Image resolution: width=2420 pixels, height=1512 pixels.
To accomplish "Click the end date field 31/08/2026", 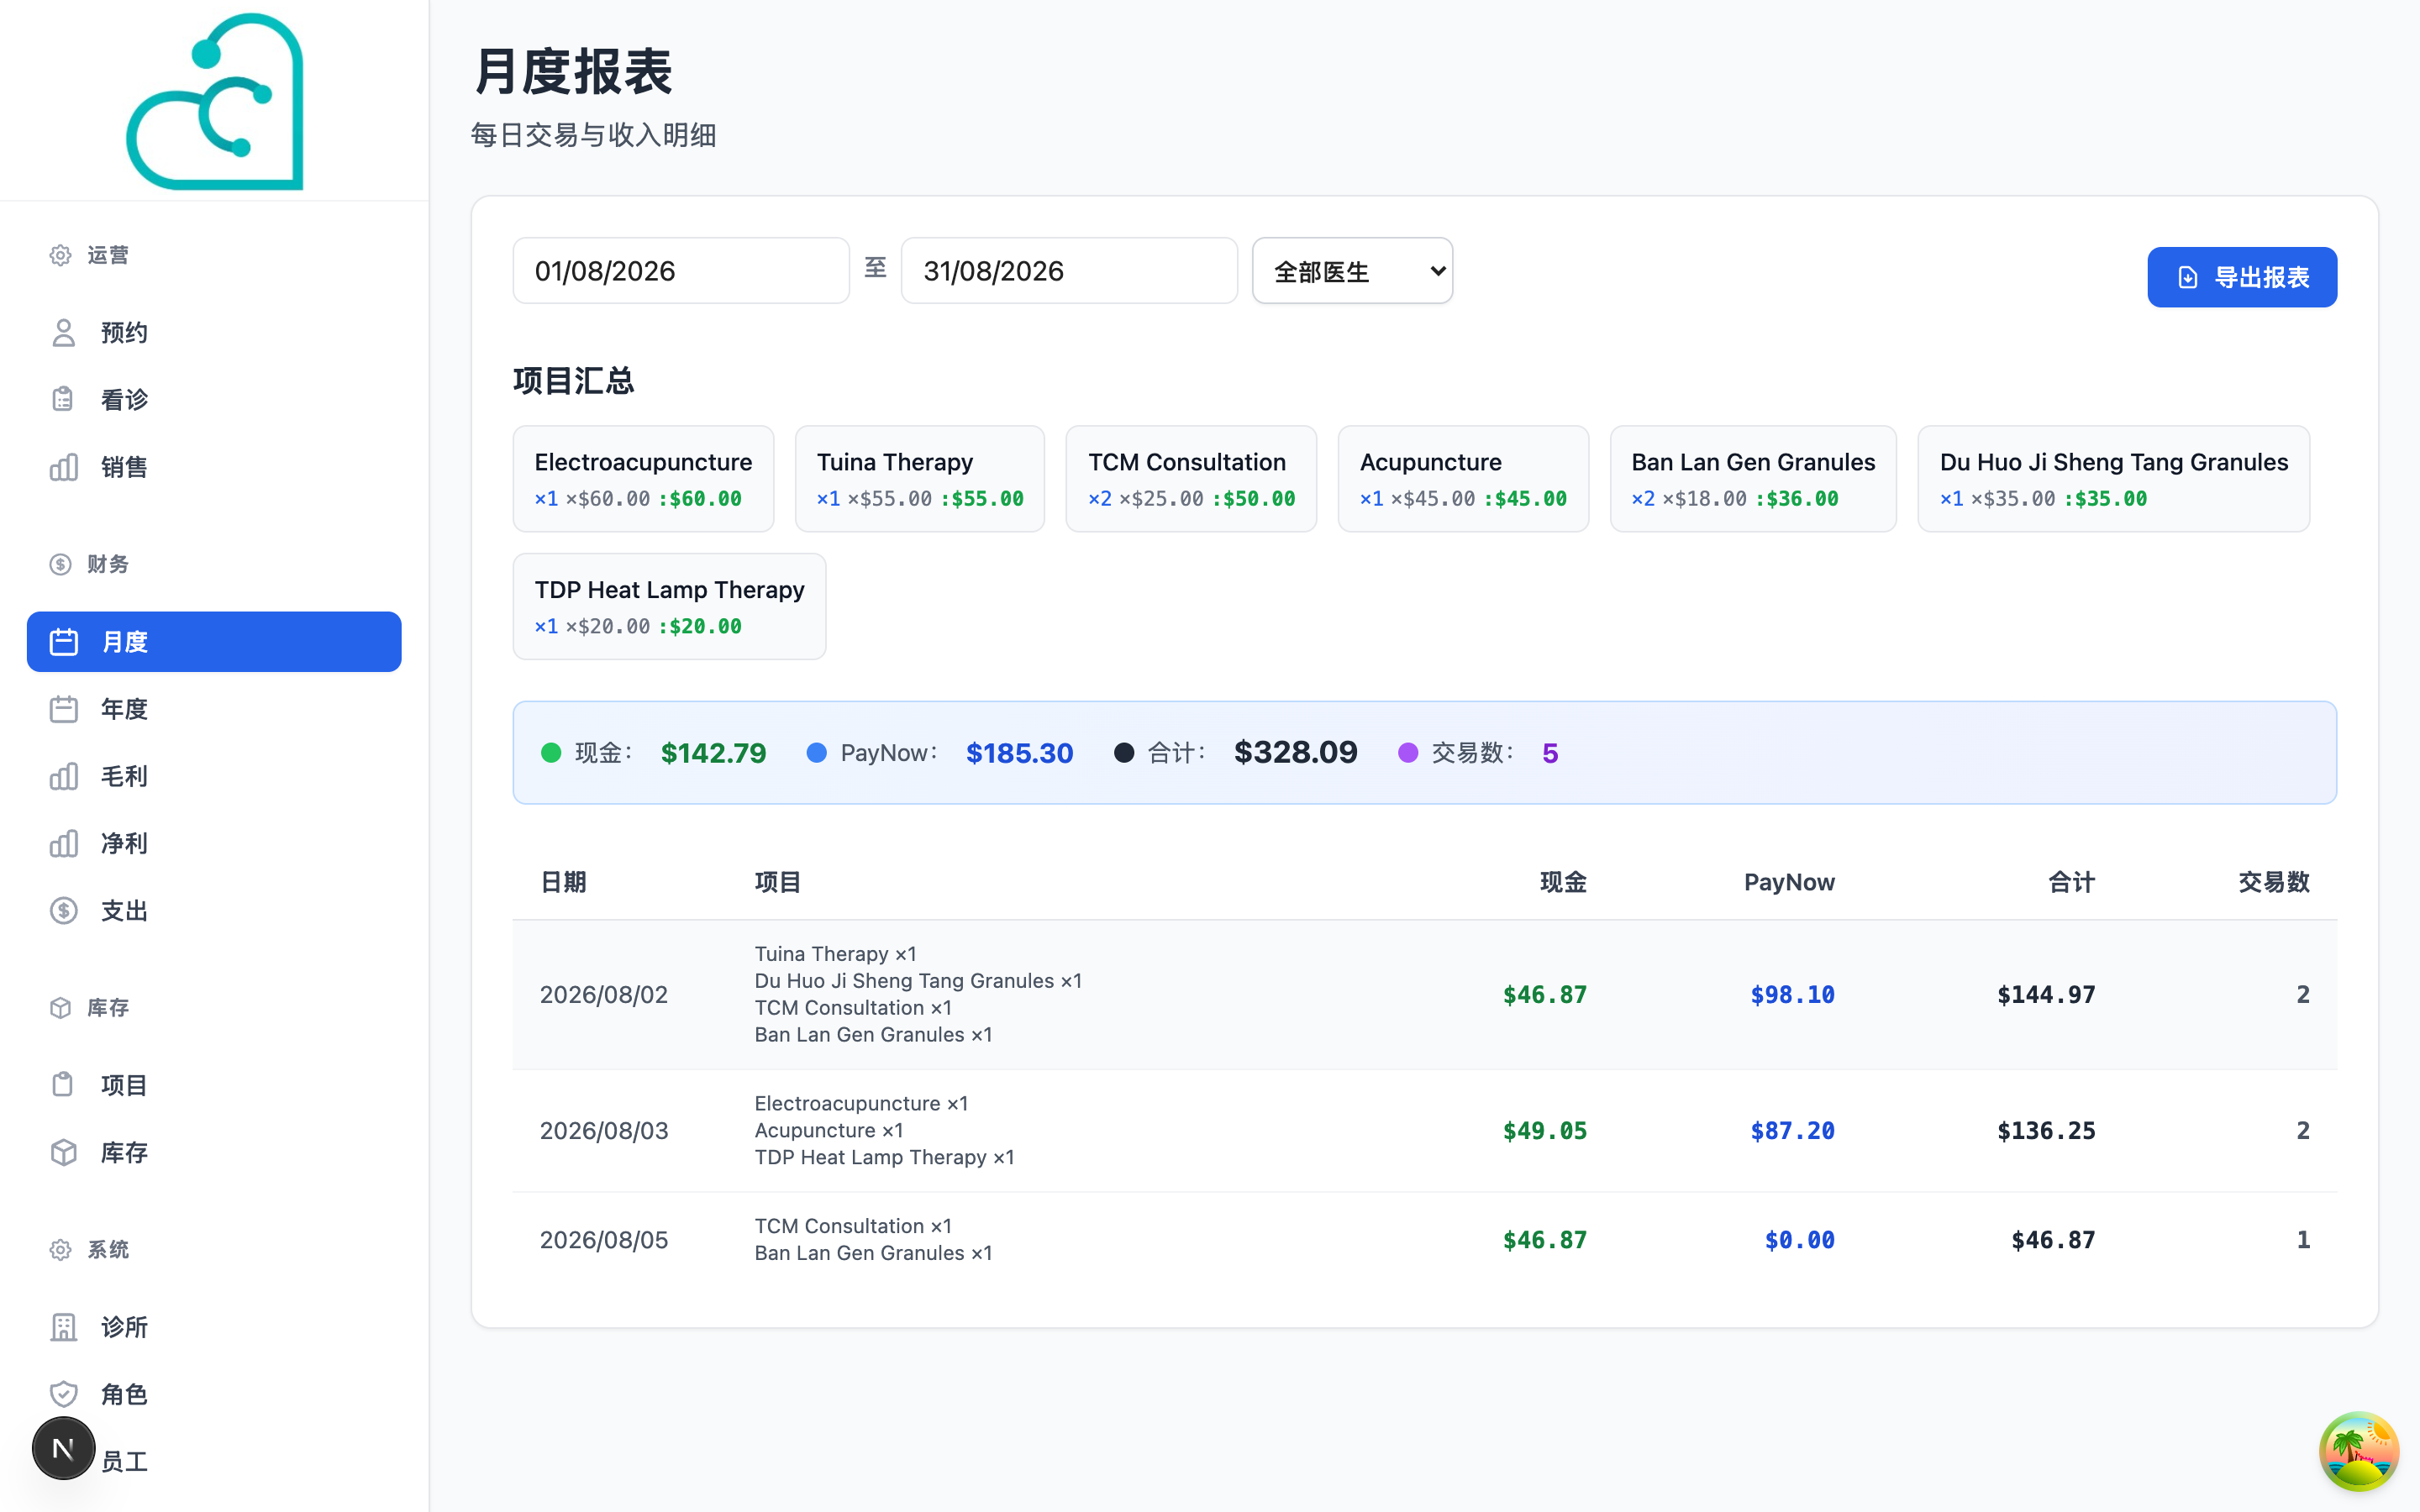I will 1069,271.
